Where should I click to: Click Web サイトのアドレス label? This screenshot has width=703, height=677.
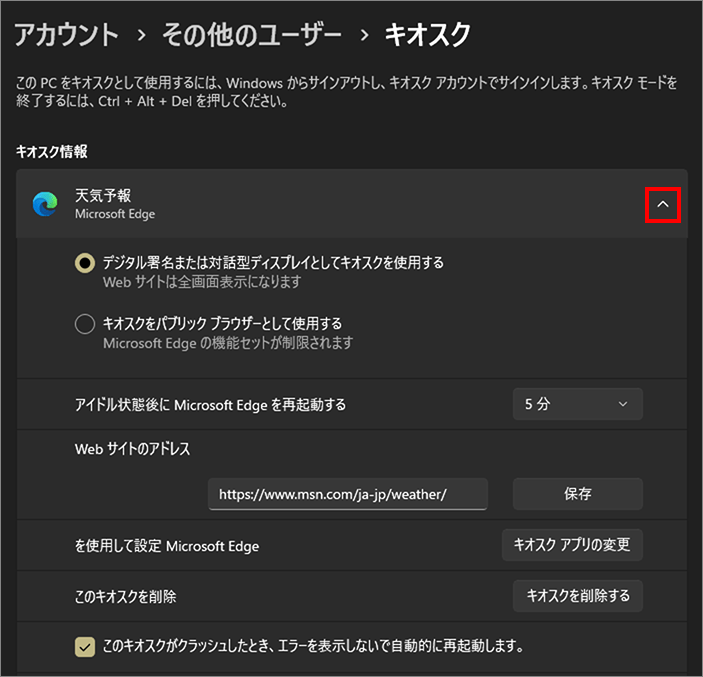click(132, 449)
